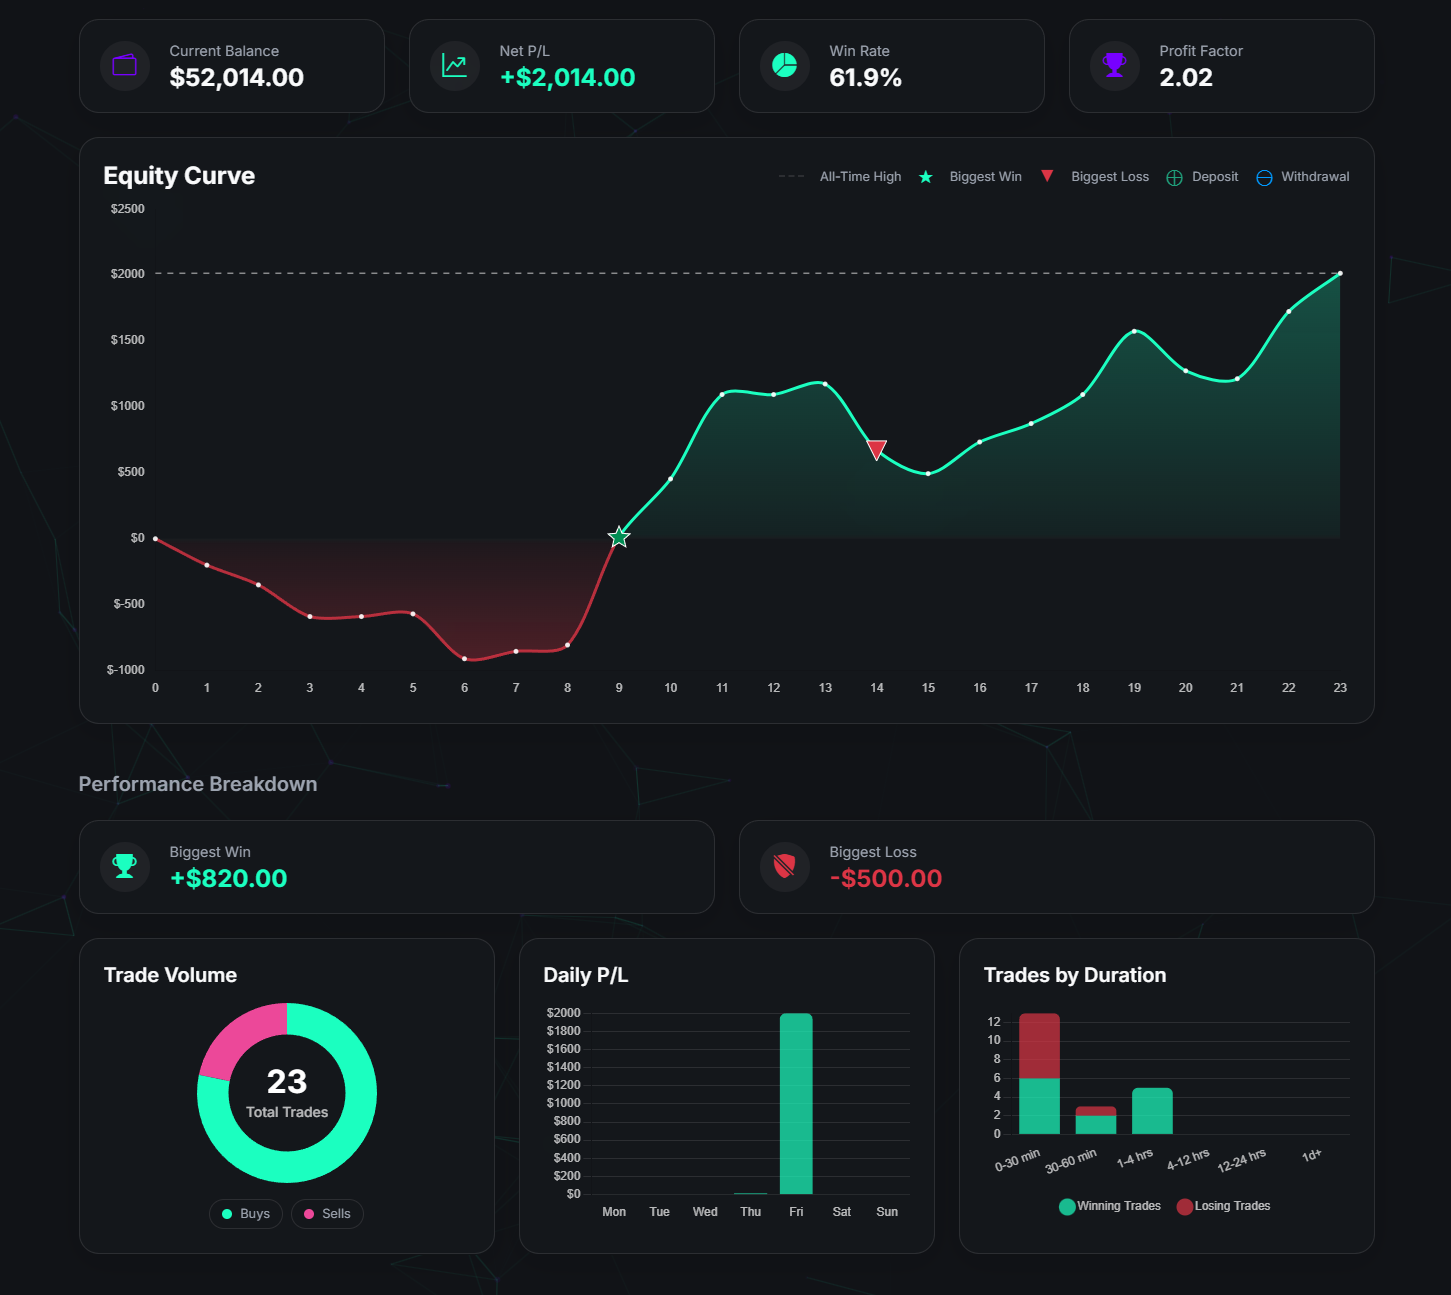This screenshot has height=1295, width=1451.
Task: Toggle Losing Trades in Trades by Duration legend
Action: (x=1223, y=1206)
